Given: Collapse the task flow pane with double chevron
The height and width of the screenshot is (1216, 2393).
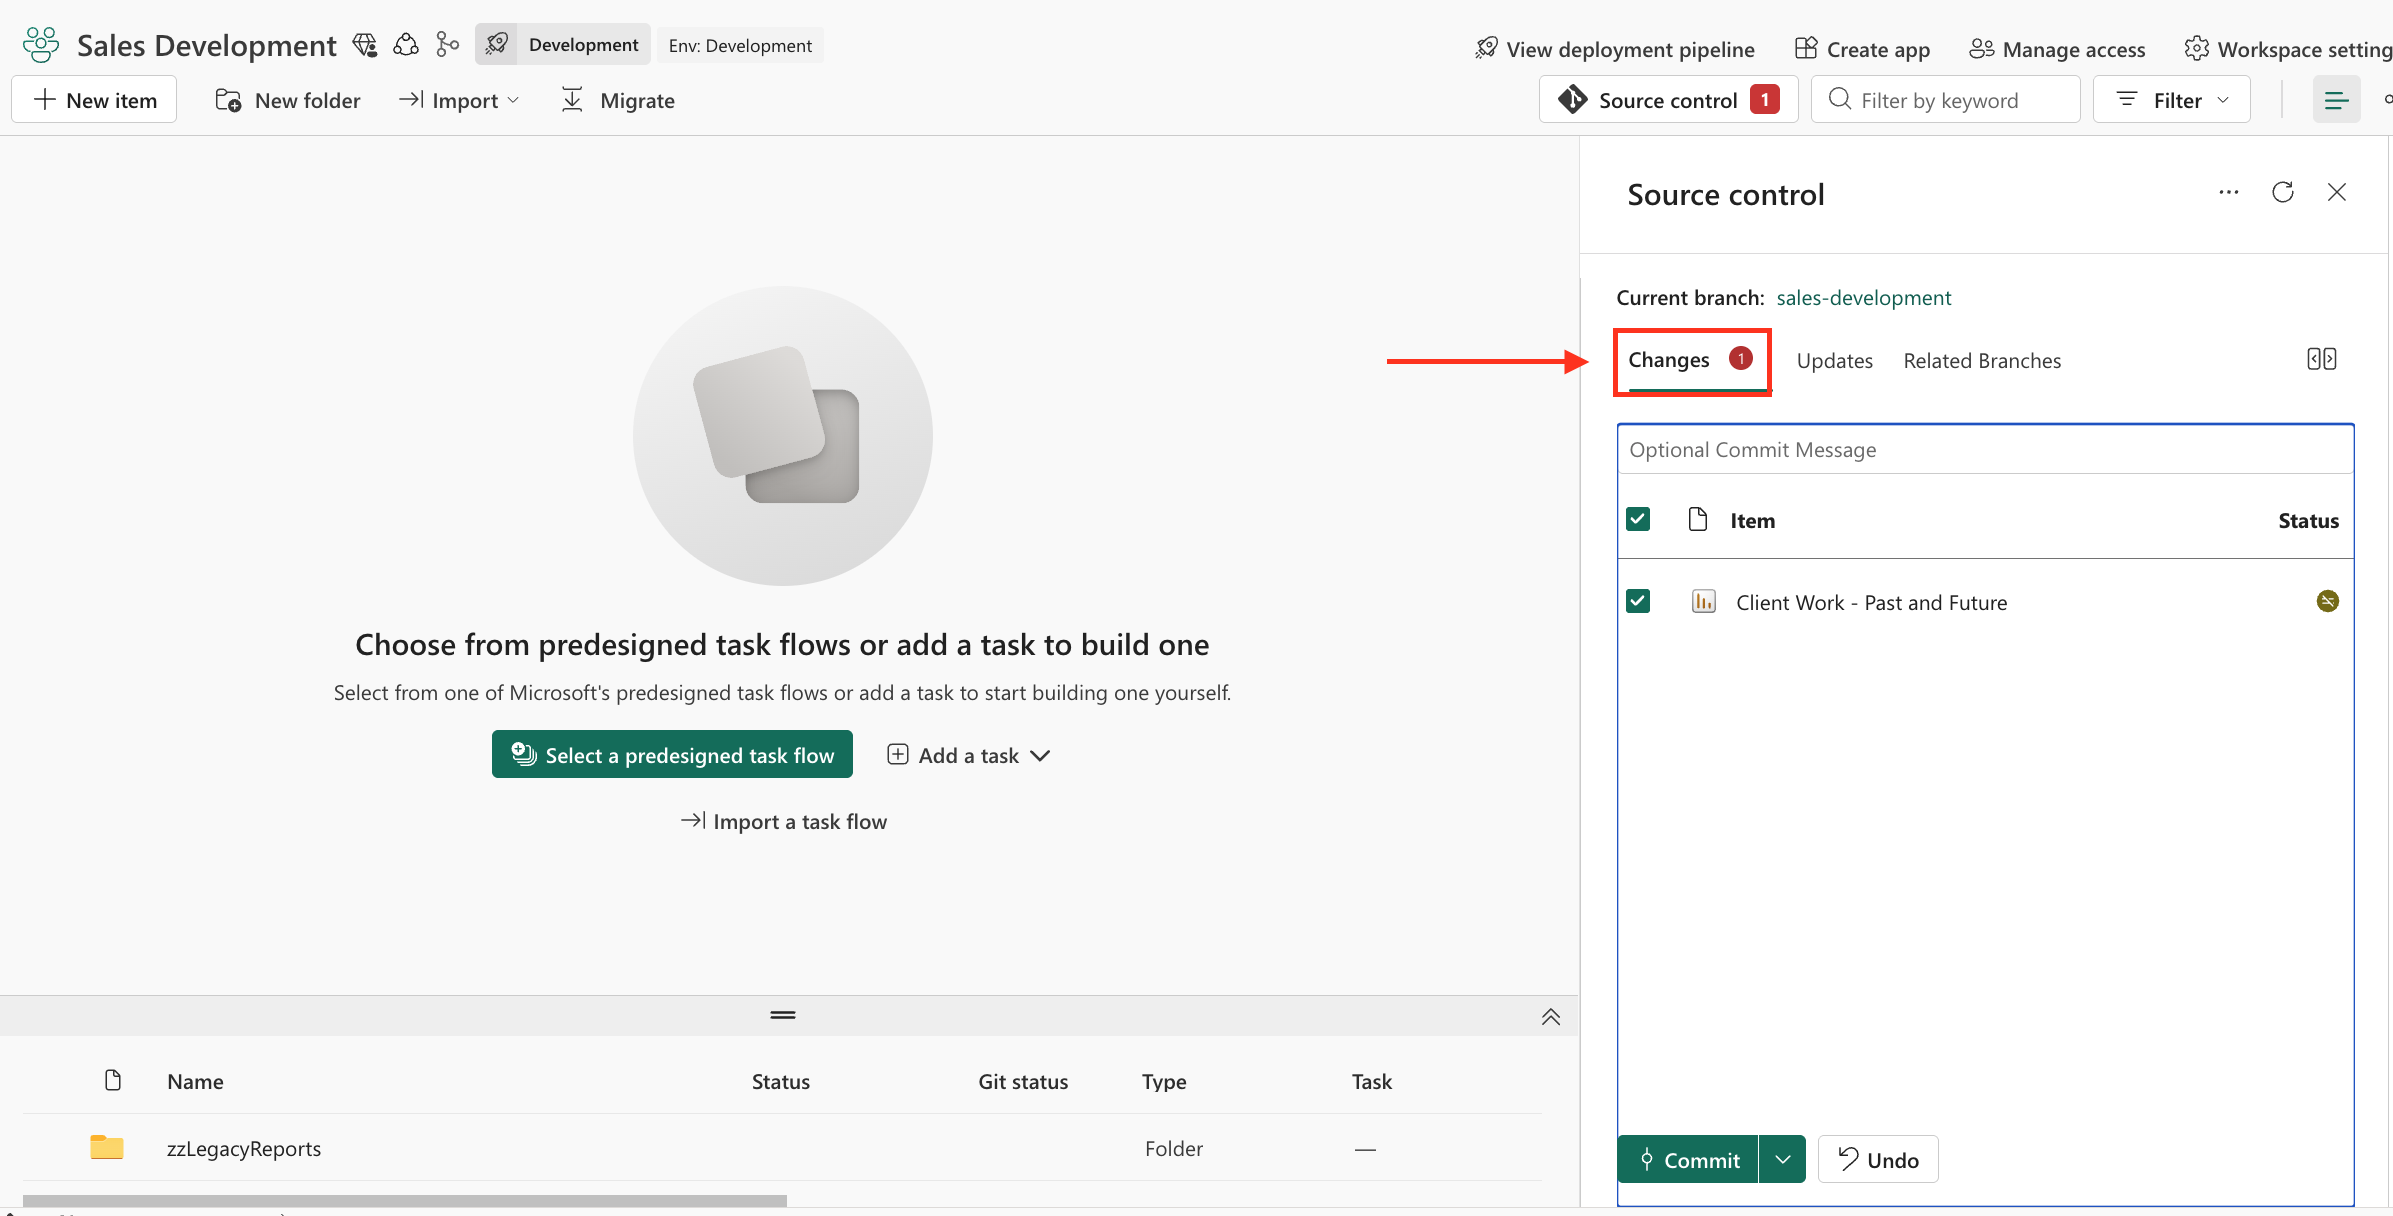Looking at the screenshot, I should click(x=1550, y=1017).
